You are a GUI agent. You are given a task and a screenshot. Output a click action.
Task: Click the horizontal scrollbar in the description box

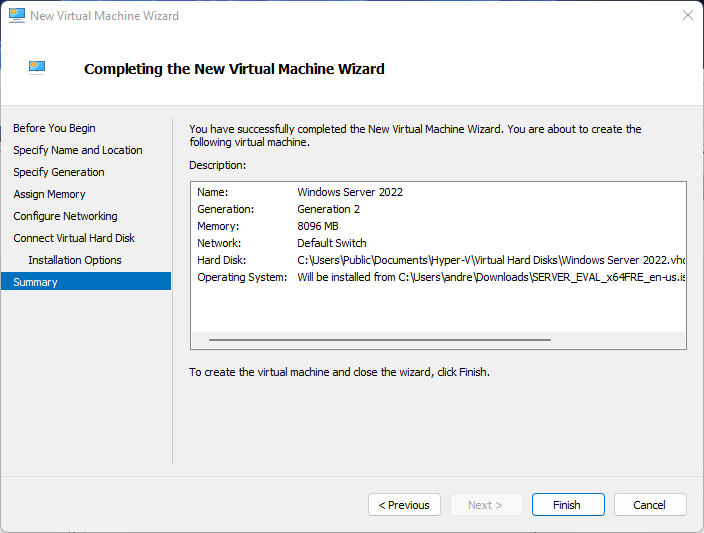[x=379, y=340]
